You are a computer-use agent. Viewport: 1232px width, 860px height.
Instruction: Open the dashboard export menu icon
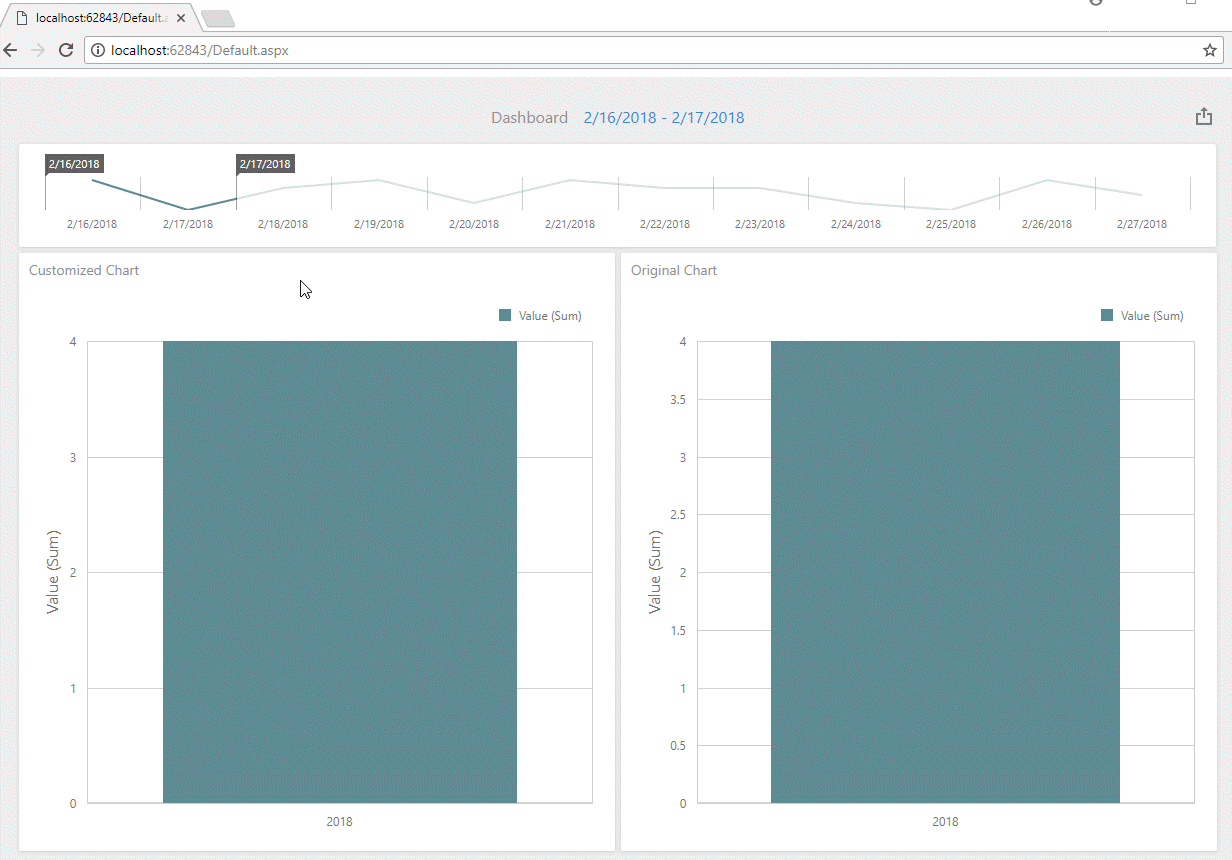point(1204,117)
